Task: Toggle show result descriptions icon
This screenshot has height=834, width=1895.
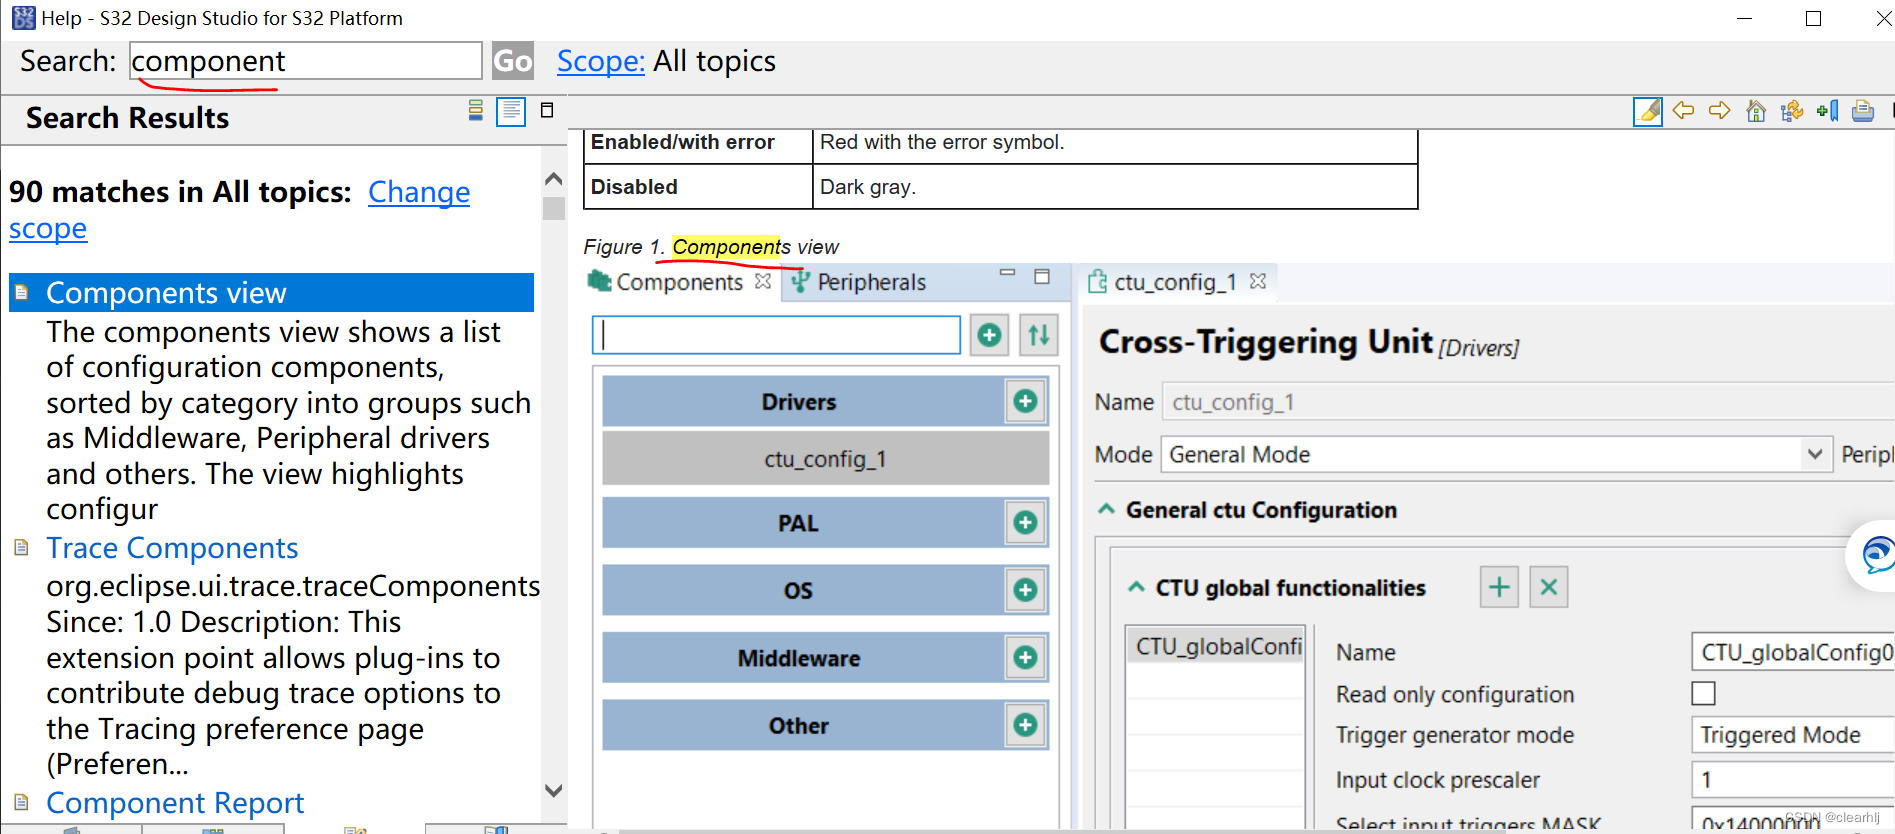Action: click(x=511, y=110)
